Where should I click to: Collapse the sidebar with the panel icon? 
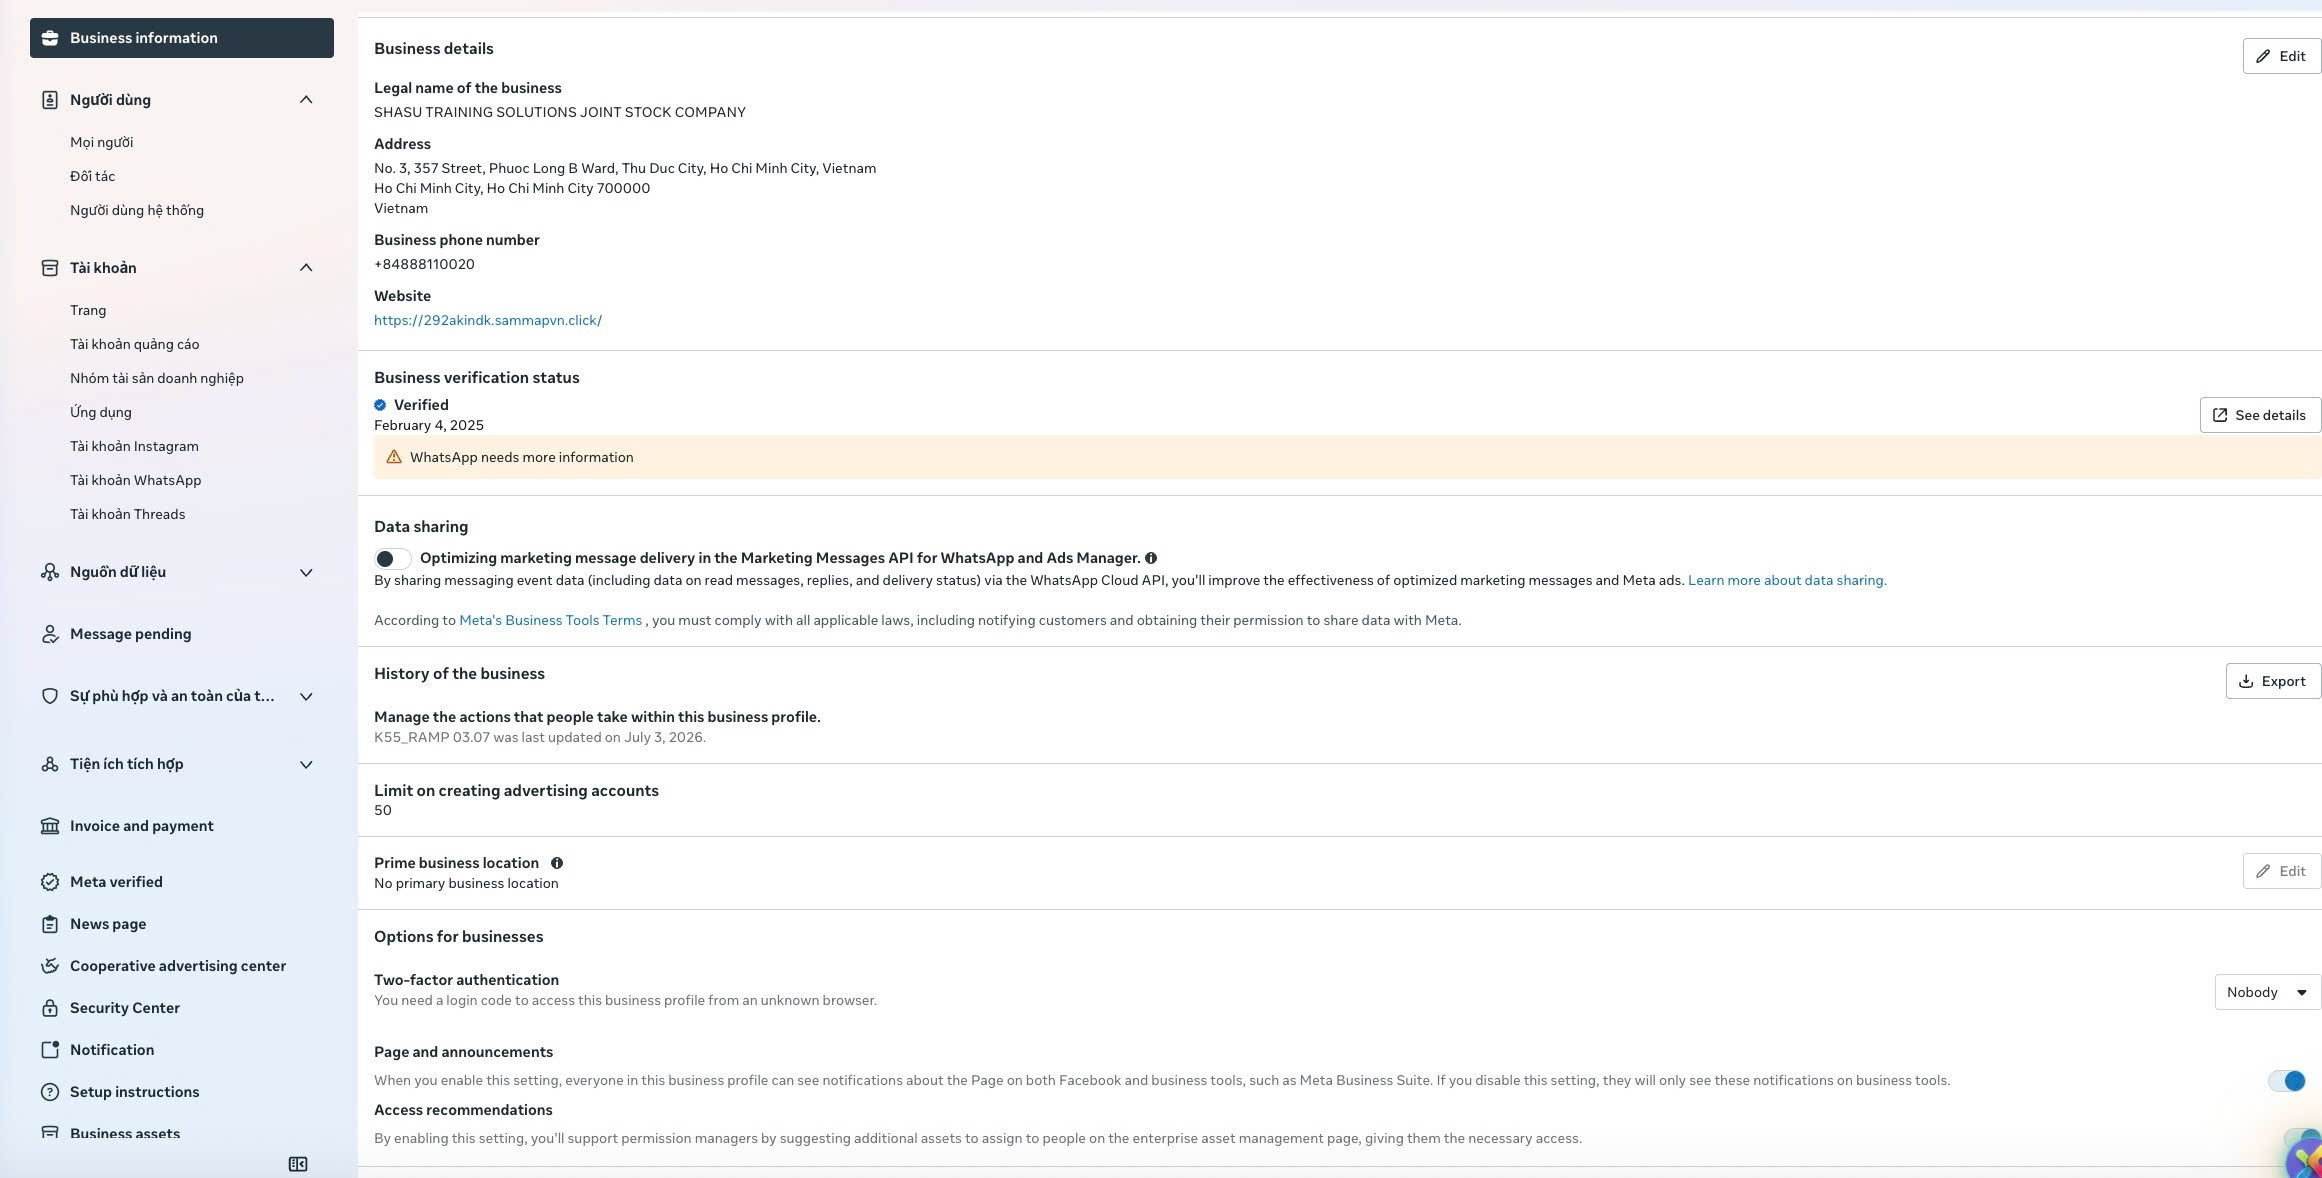point(298,1164)
